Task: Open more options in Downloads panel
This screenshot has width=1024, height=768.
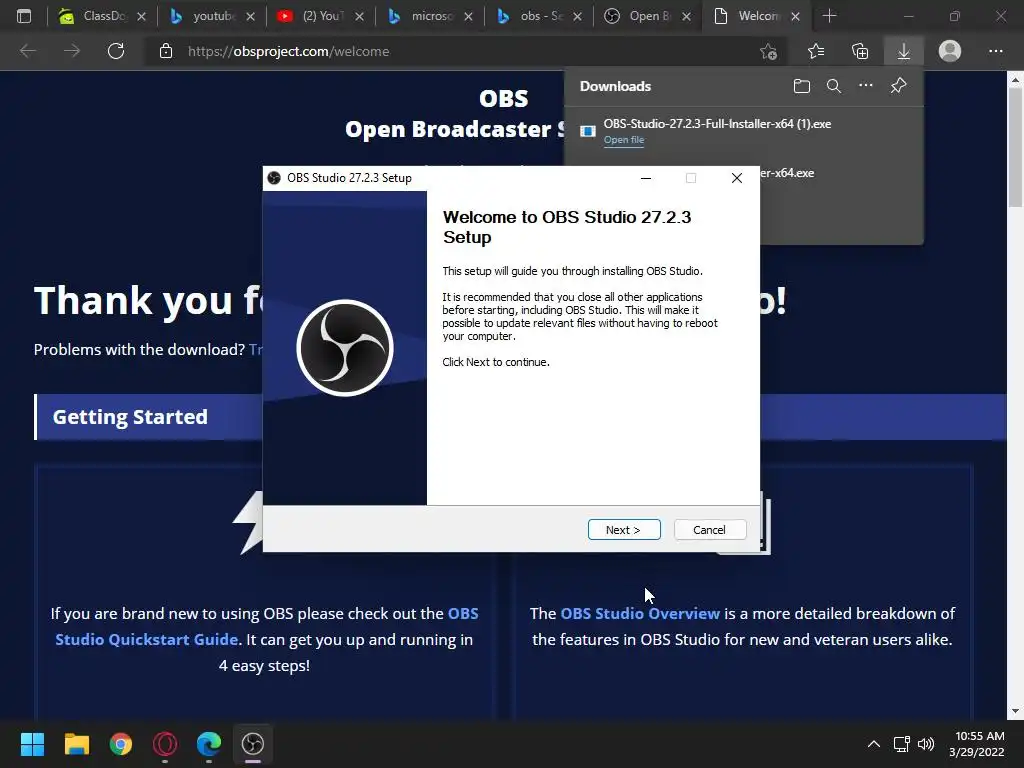Action: coord(865,86)
